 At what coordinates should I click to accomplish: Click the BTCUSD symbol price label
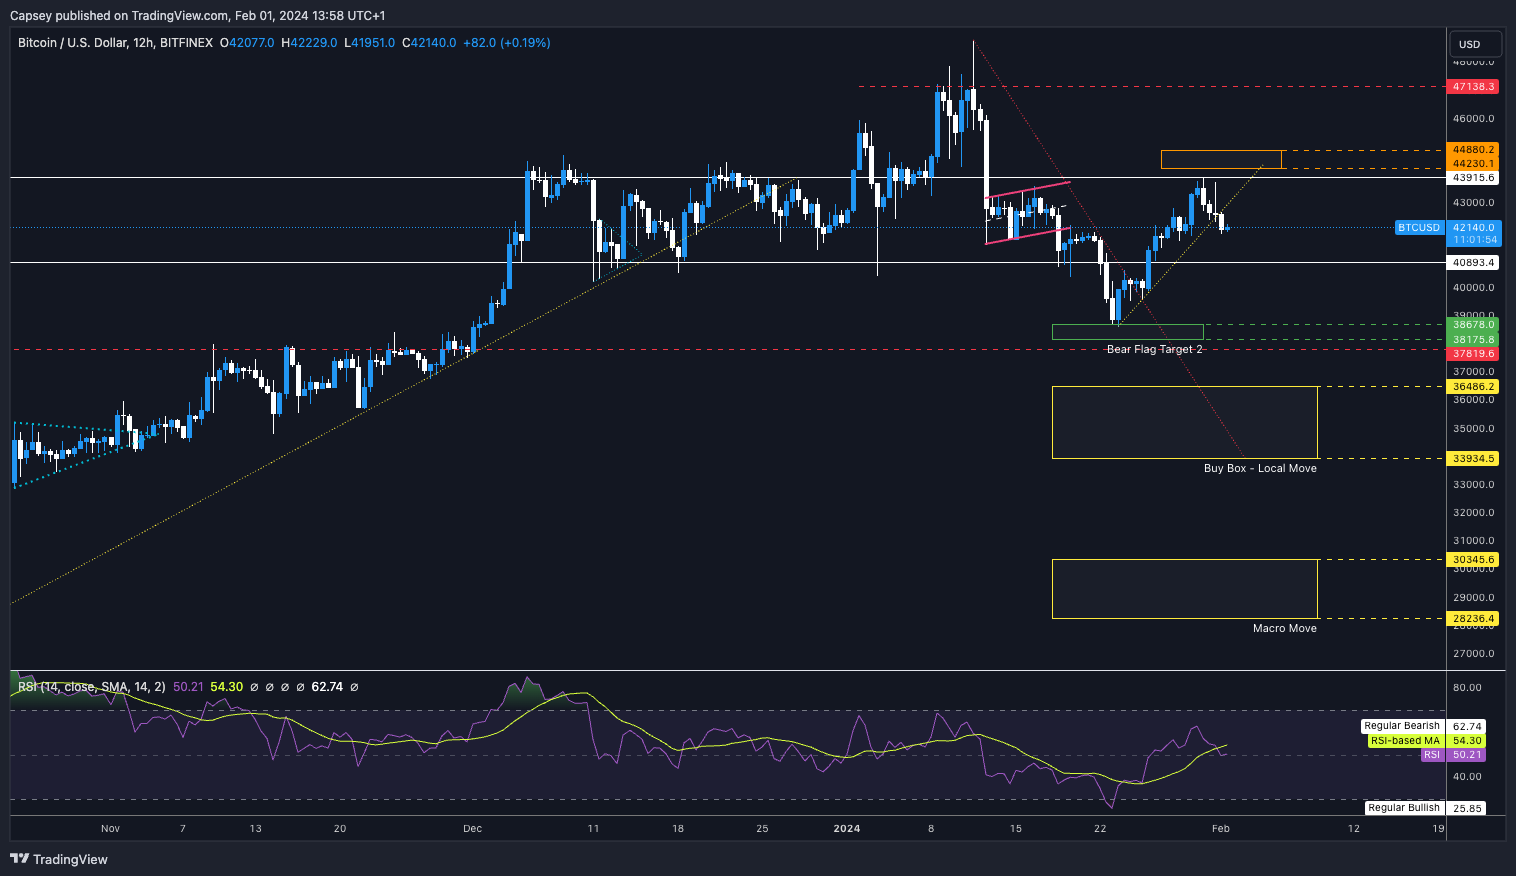point(1419,228)
